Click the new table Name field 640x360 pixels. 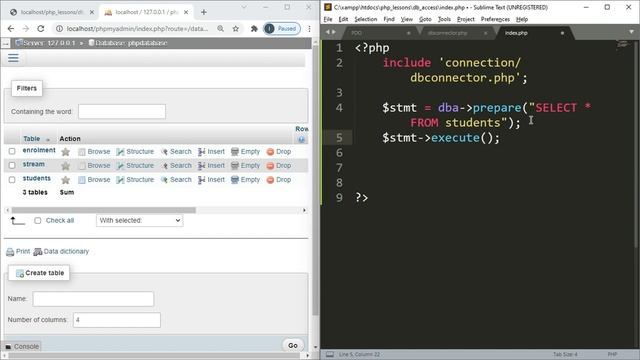coord(93,299)
